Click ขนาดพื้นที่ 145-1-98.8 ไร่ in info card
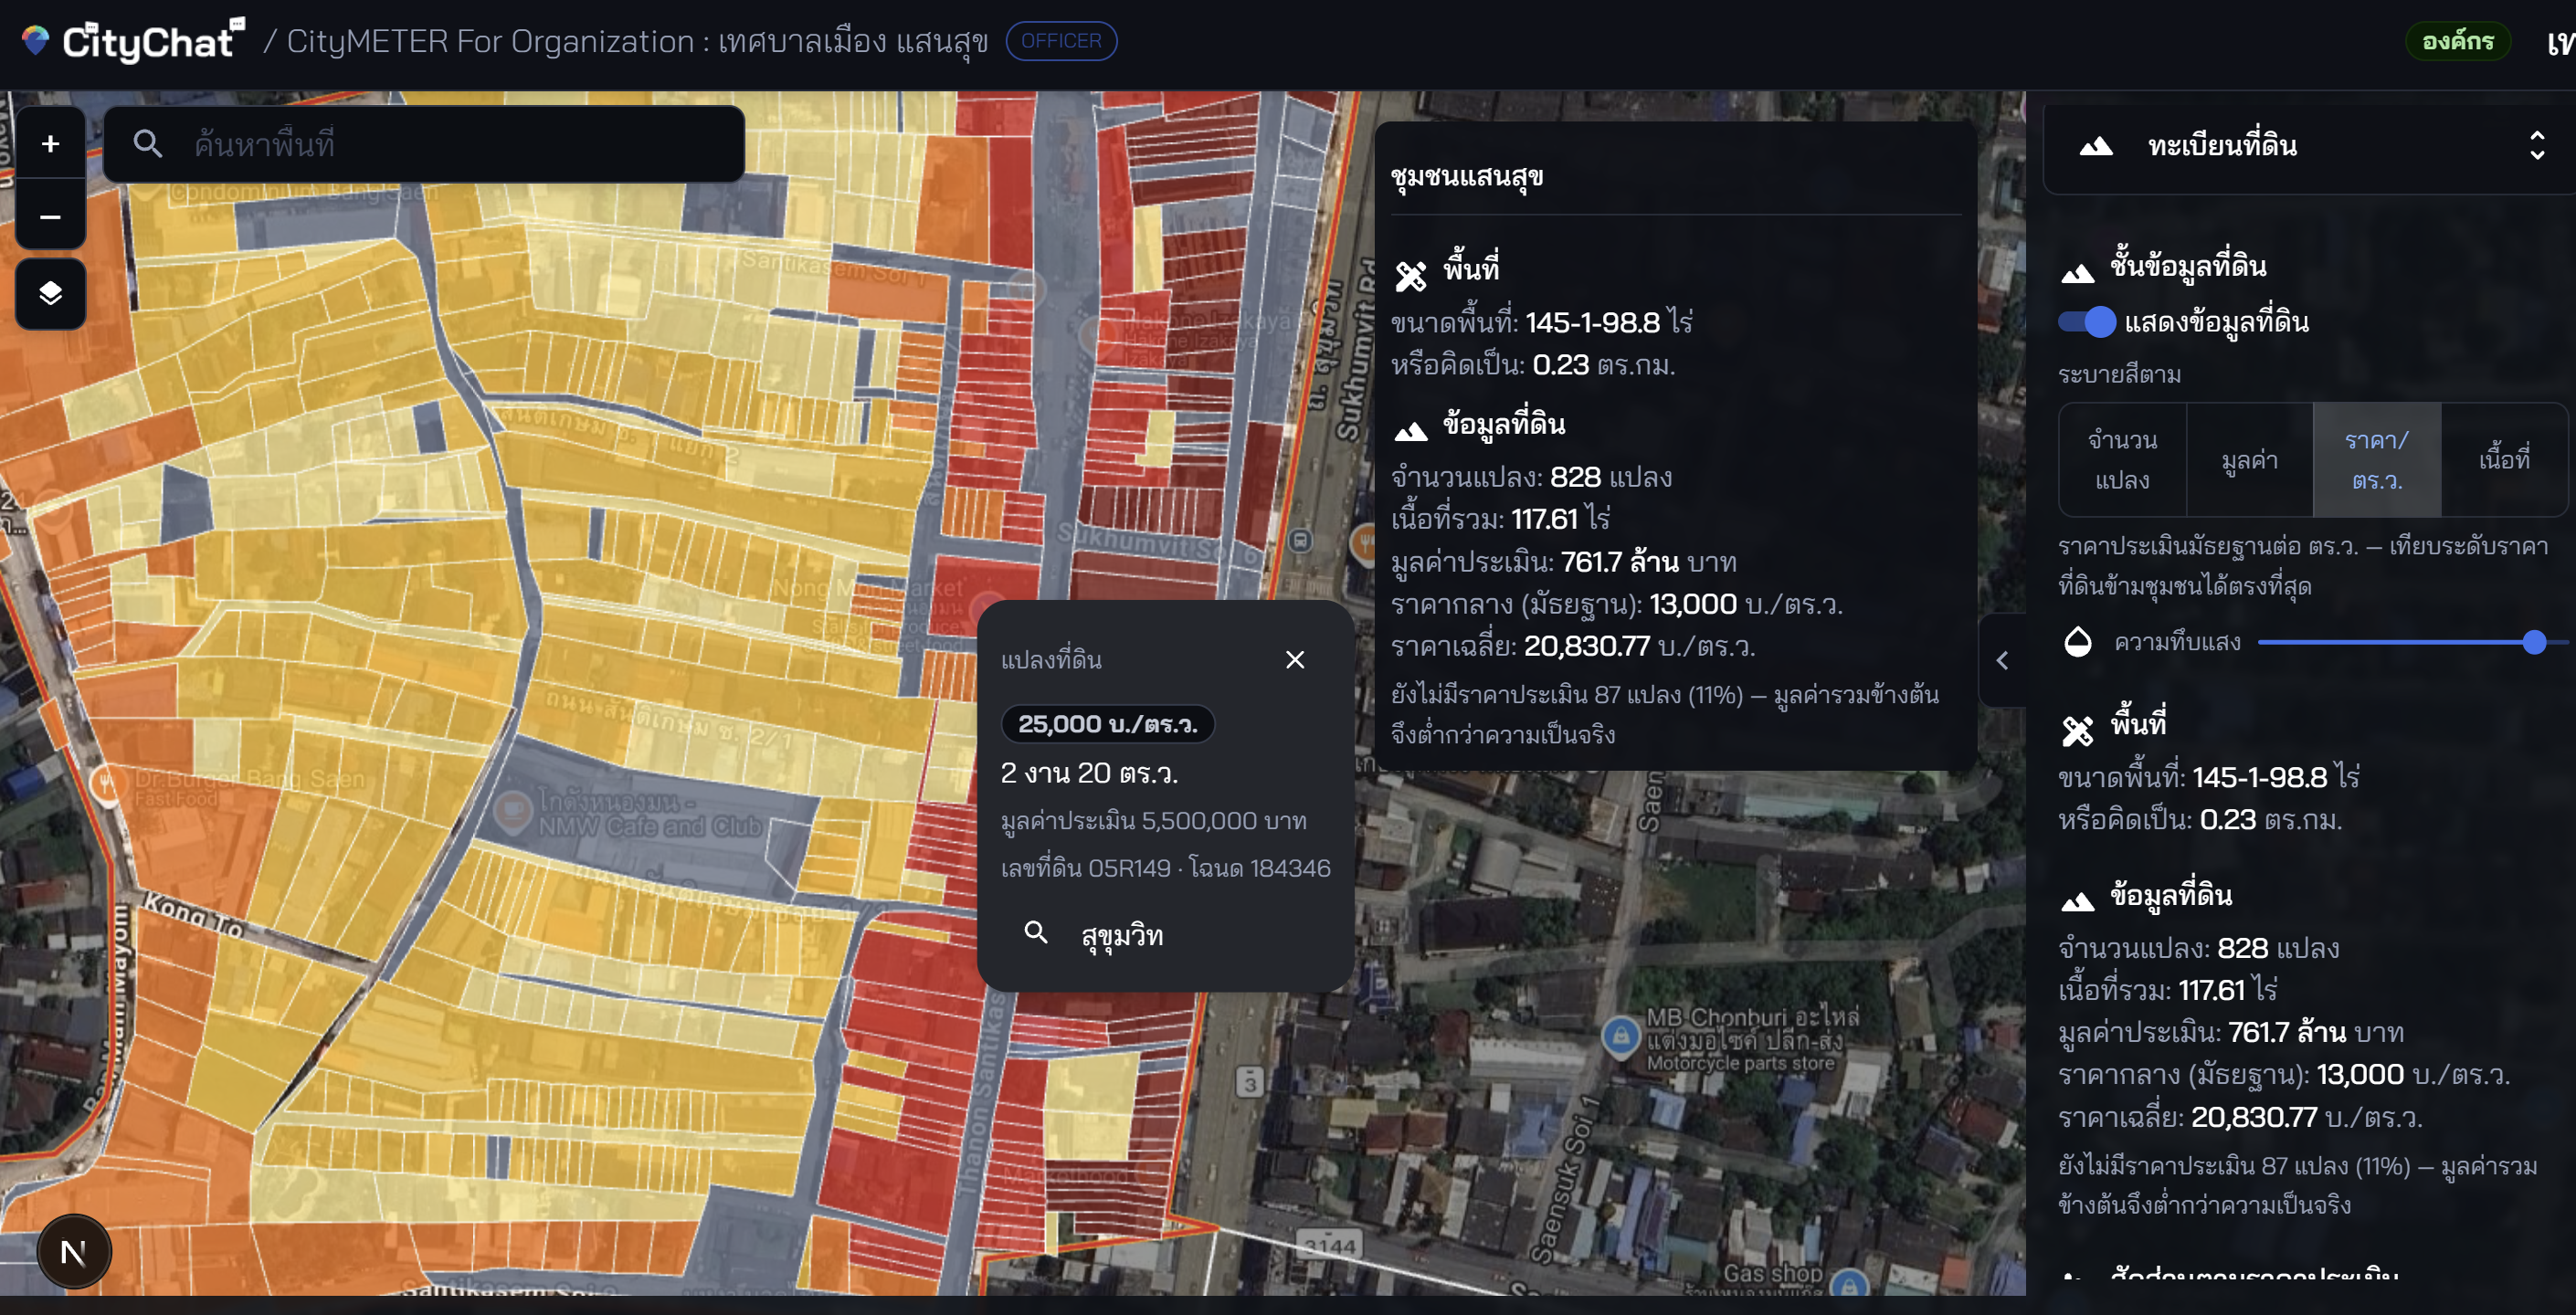Screen dimensions: 2576x1315 pyautogui.click(x=1542, y=322)
